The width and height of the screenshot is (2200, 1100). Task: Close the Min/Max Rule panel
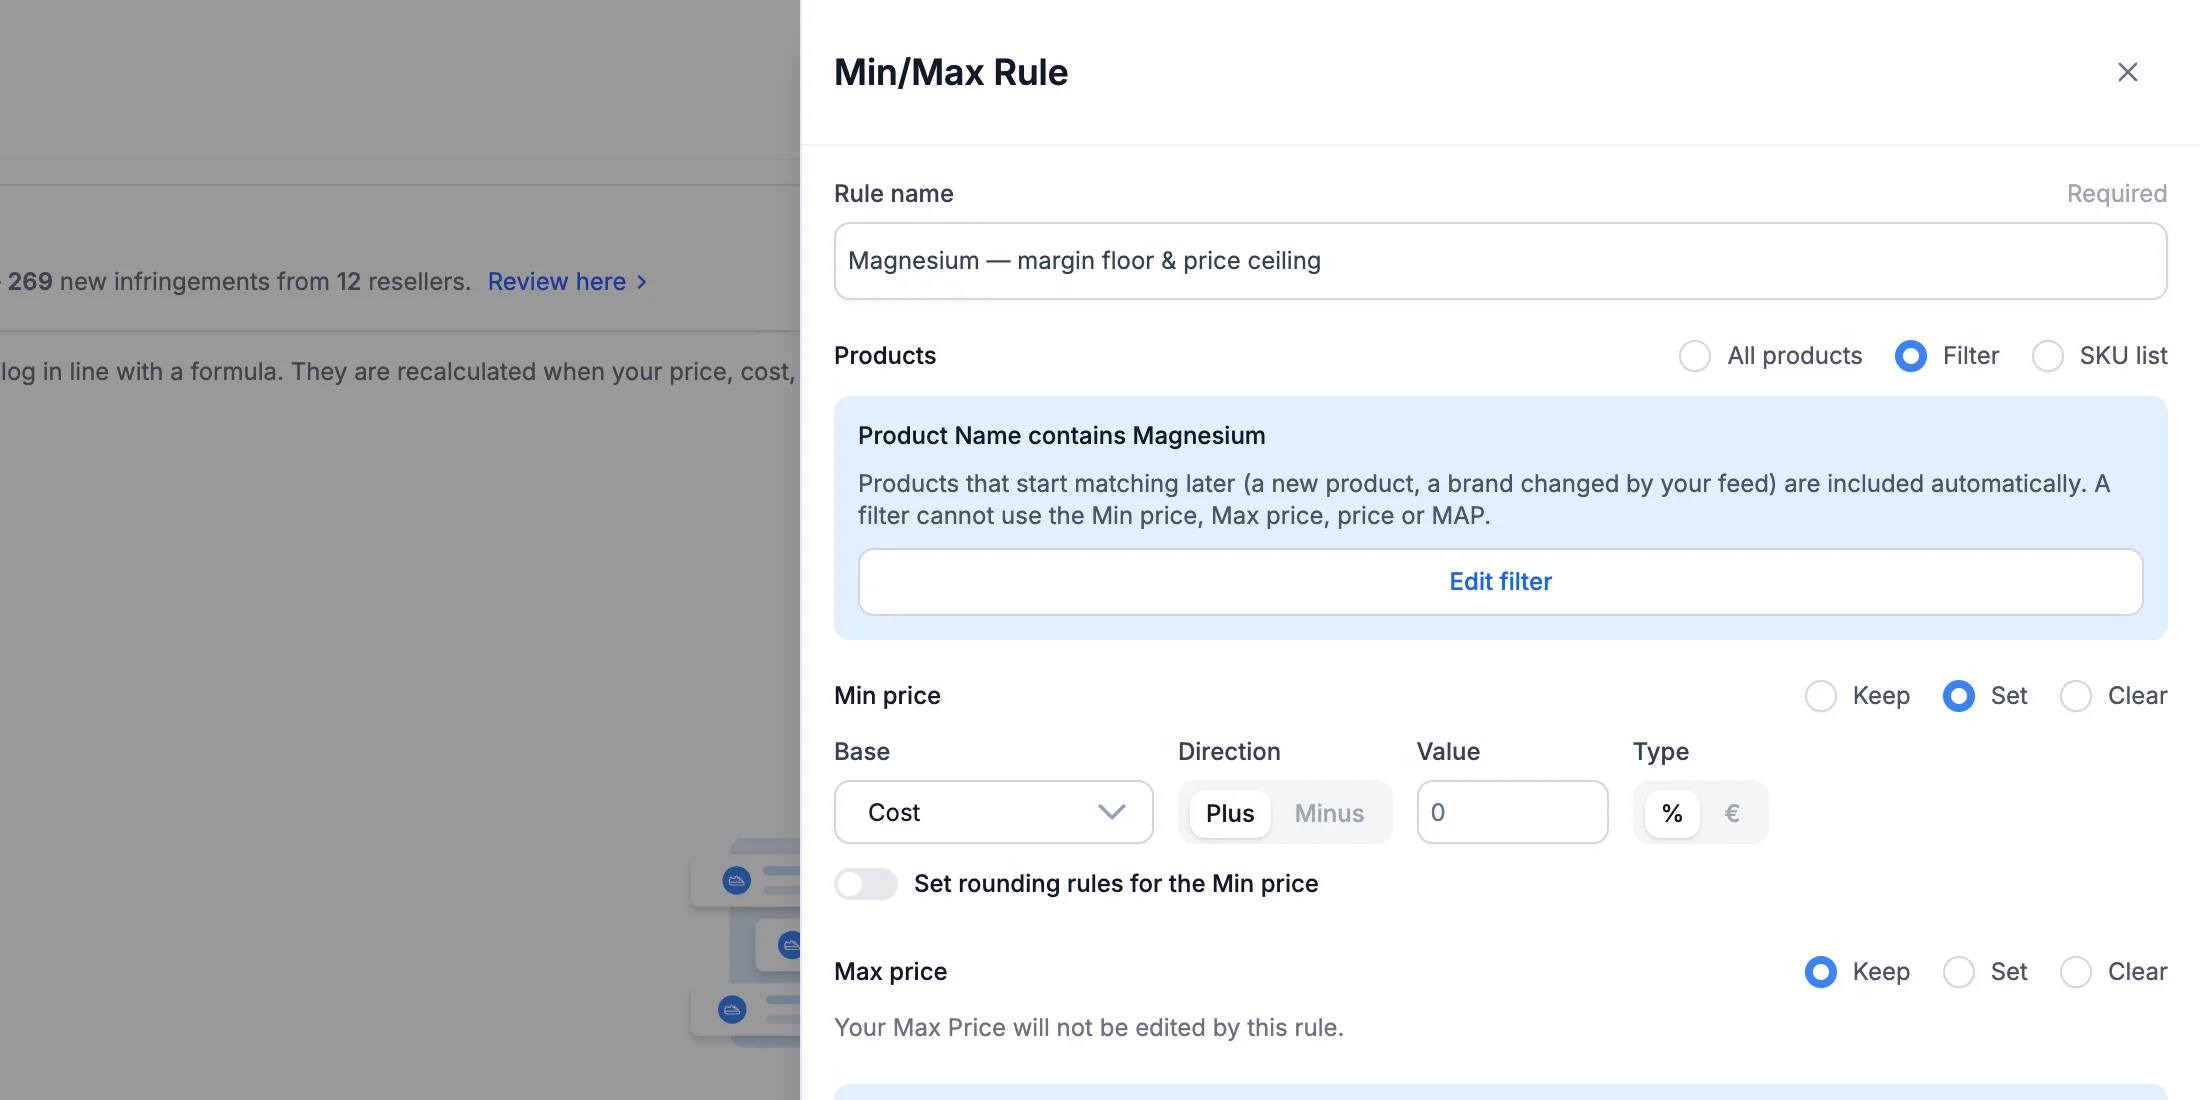2127,72
